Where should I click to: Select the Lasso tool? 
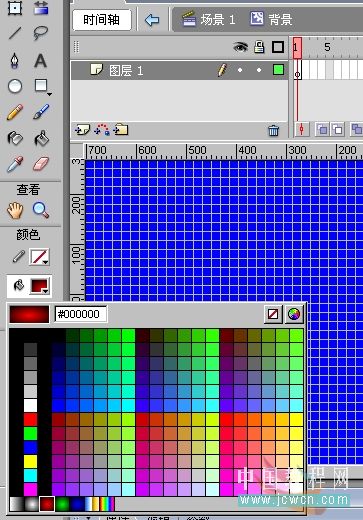[41, 33]
